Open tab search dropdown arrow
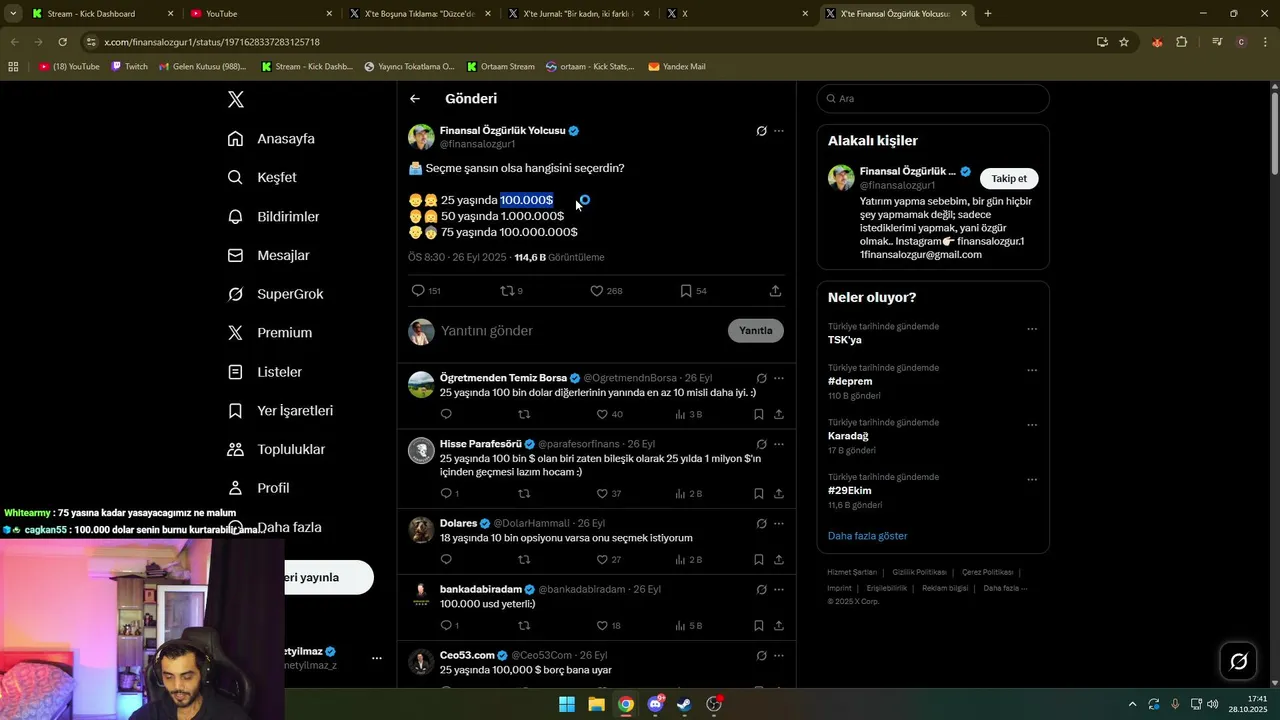Image resolution: width=1280 pixels, height=720 pixels. [x=13, y=14]
